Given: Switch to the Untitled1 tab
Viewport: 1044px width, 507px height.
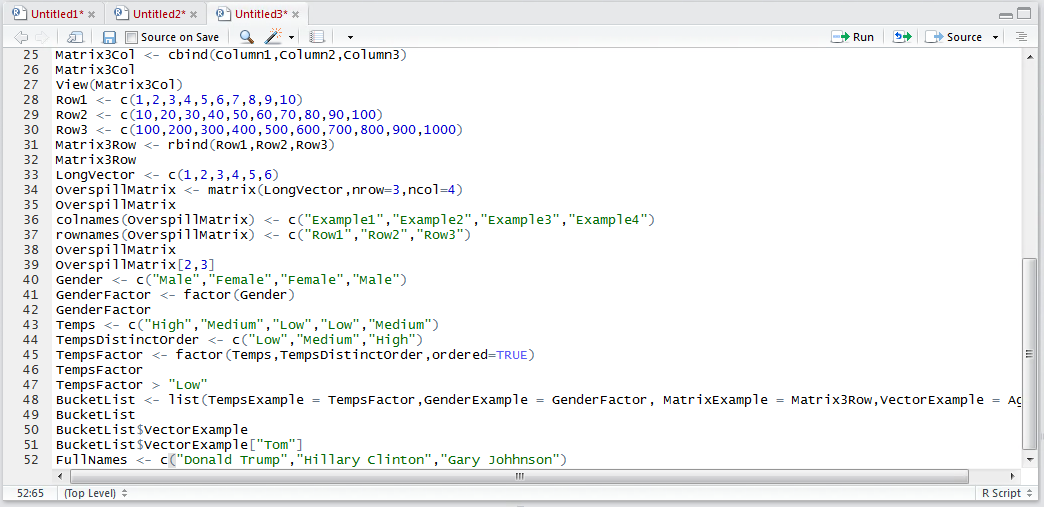Looking at the screenshot, I should pyautogui.click(x=57, y=14).
